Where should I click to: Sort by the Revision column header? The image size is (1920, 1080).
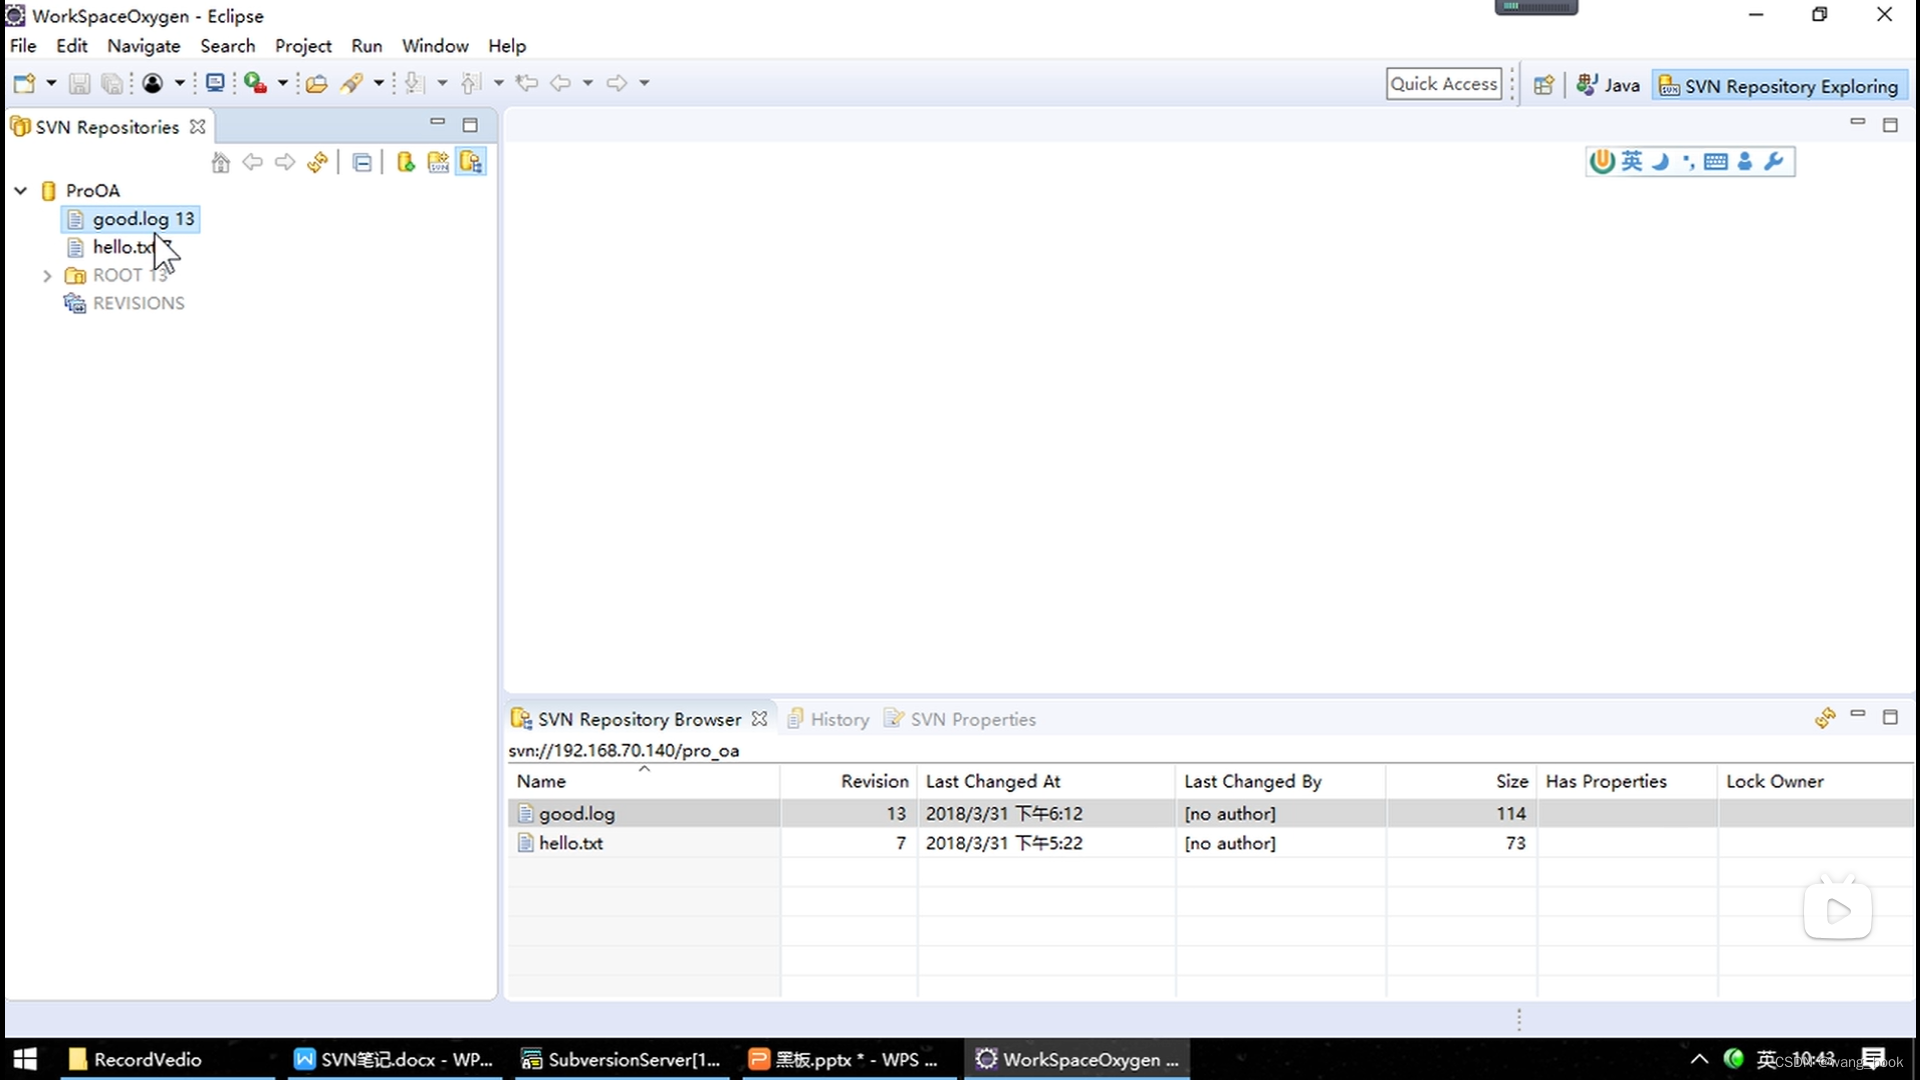(x=848, y=781)
